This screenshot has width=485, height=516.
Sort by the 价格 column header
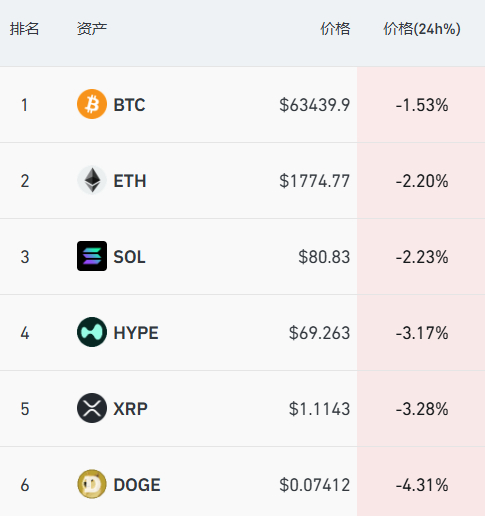click(335, 29)
